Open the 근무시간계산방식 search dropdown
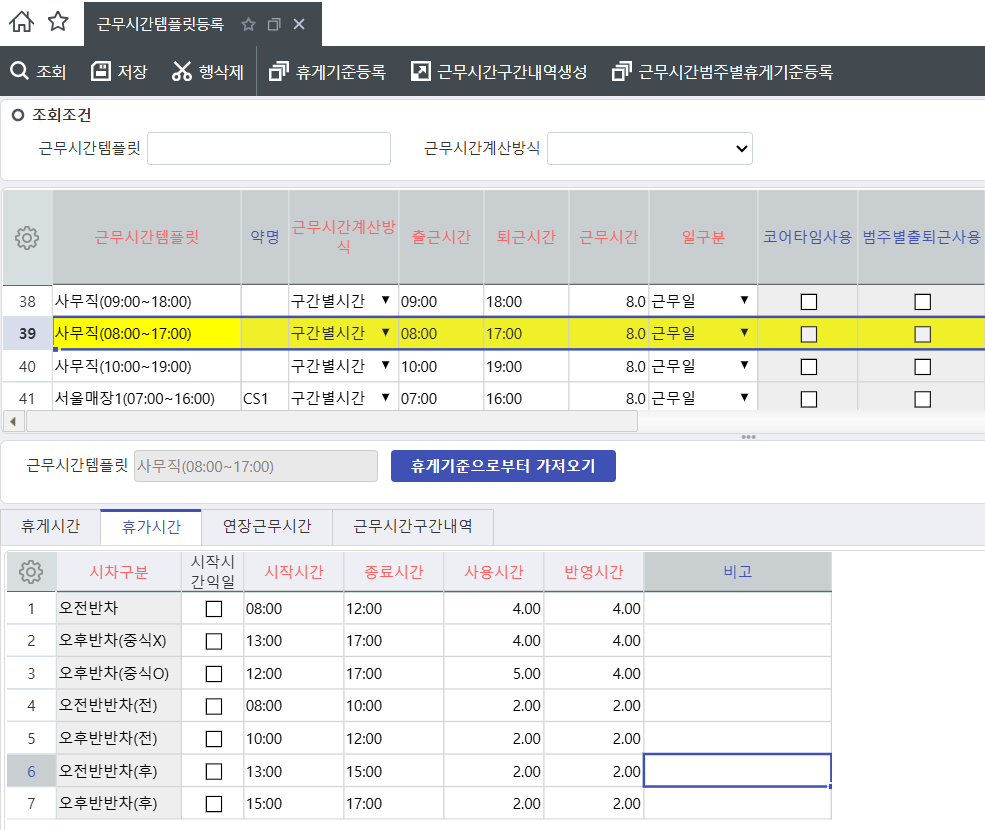The height and width of the screenshot is (830, 985). tap(649, 148)
